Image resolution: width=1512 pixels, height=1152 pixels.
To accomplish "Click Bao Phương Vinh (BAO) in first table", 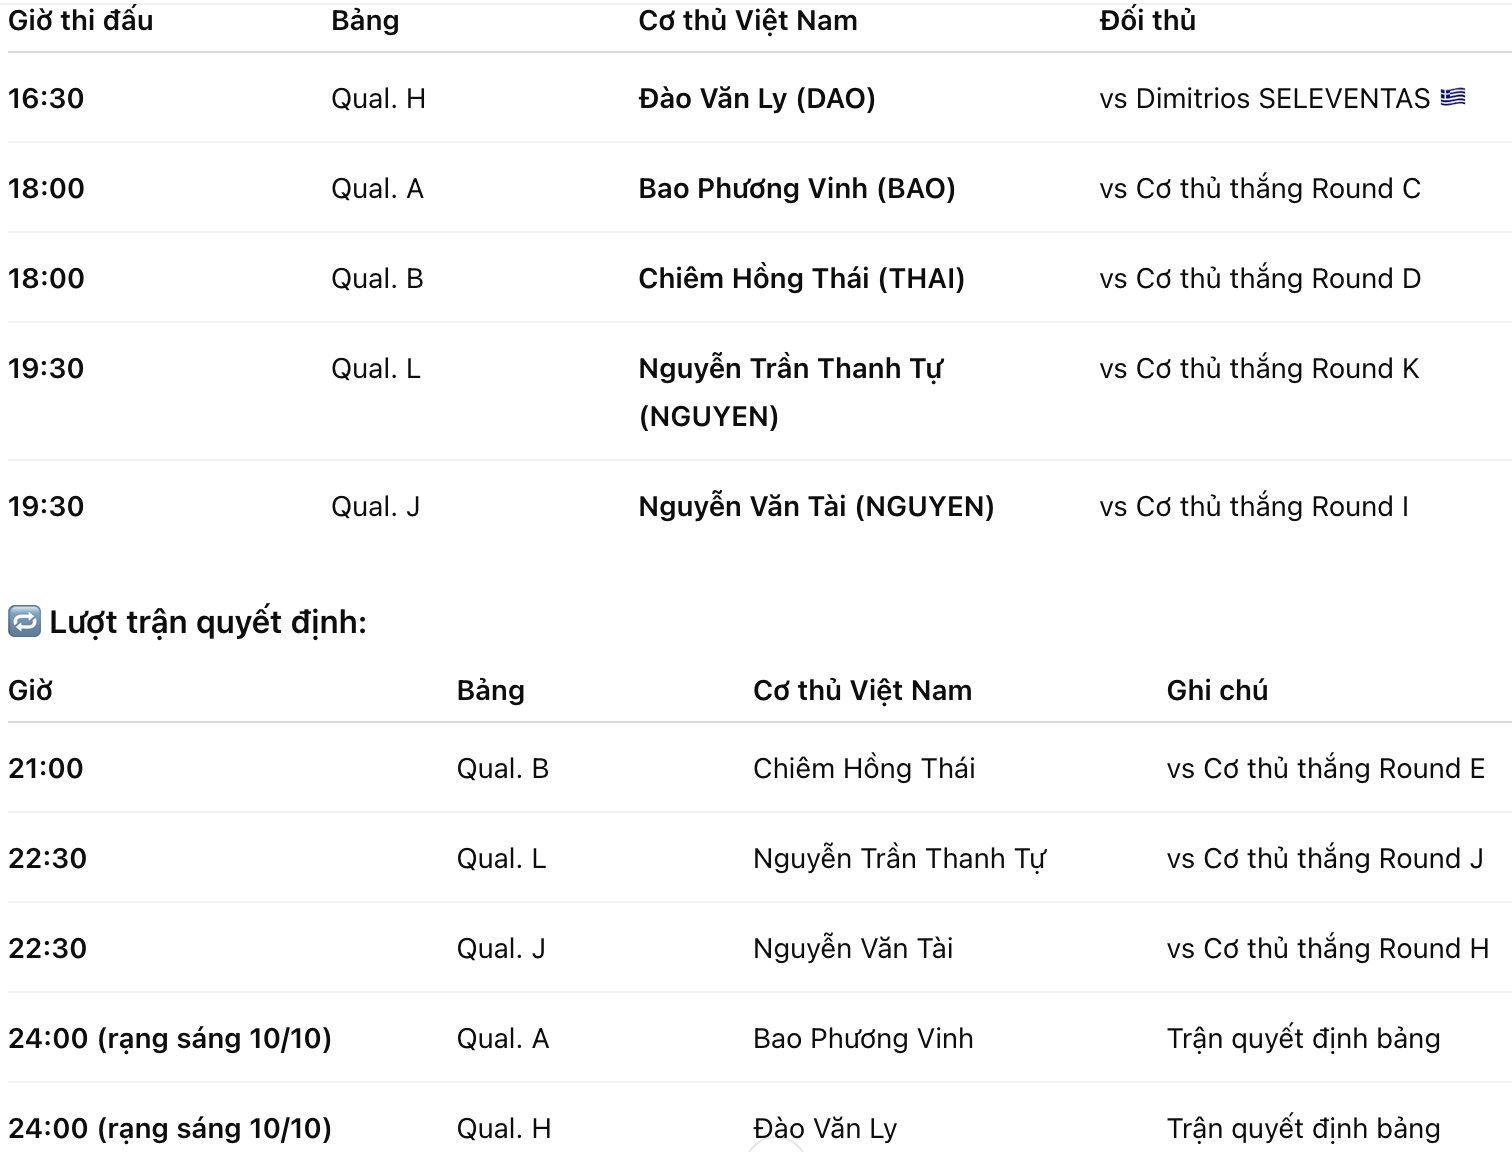I will [796, 188].
